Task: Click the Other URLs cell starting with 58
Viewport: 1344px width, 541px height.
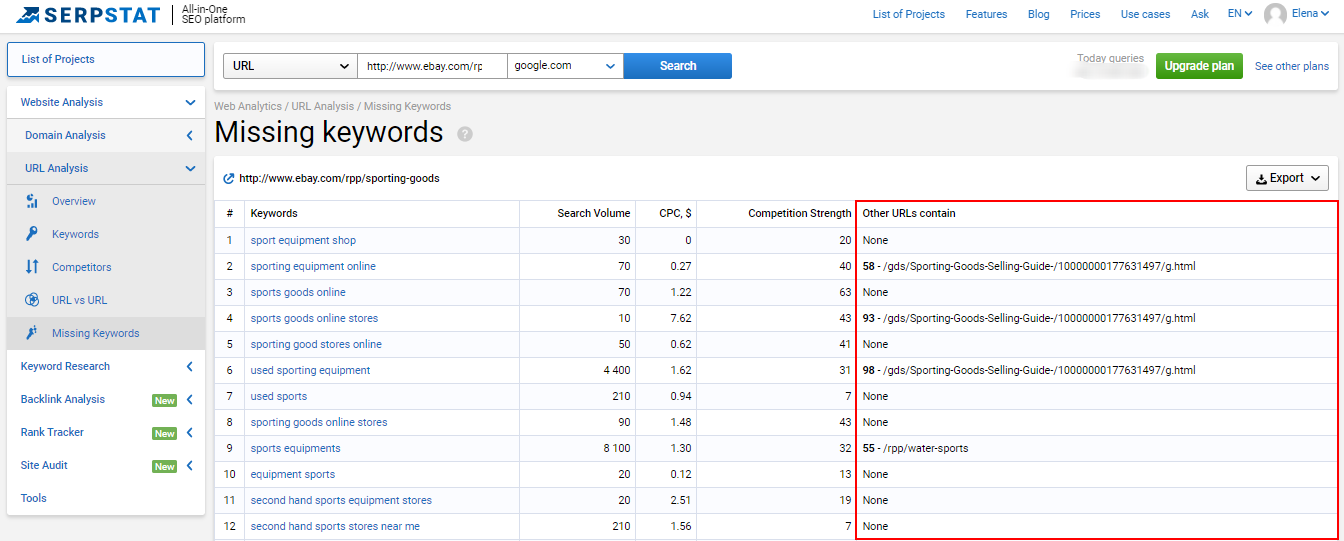Action: tap(1029, 266)
